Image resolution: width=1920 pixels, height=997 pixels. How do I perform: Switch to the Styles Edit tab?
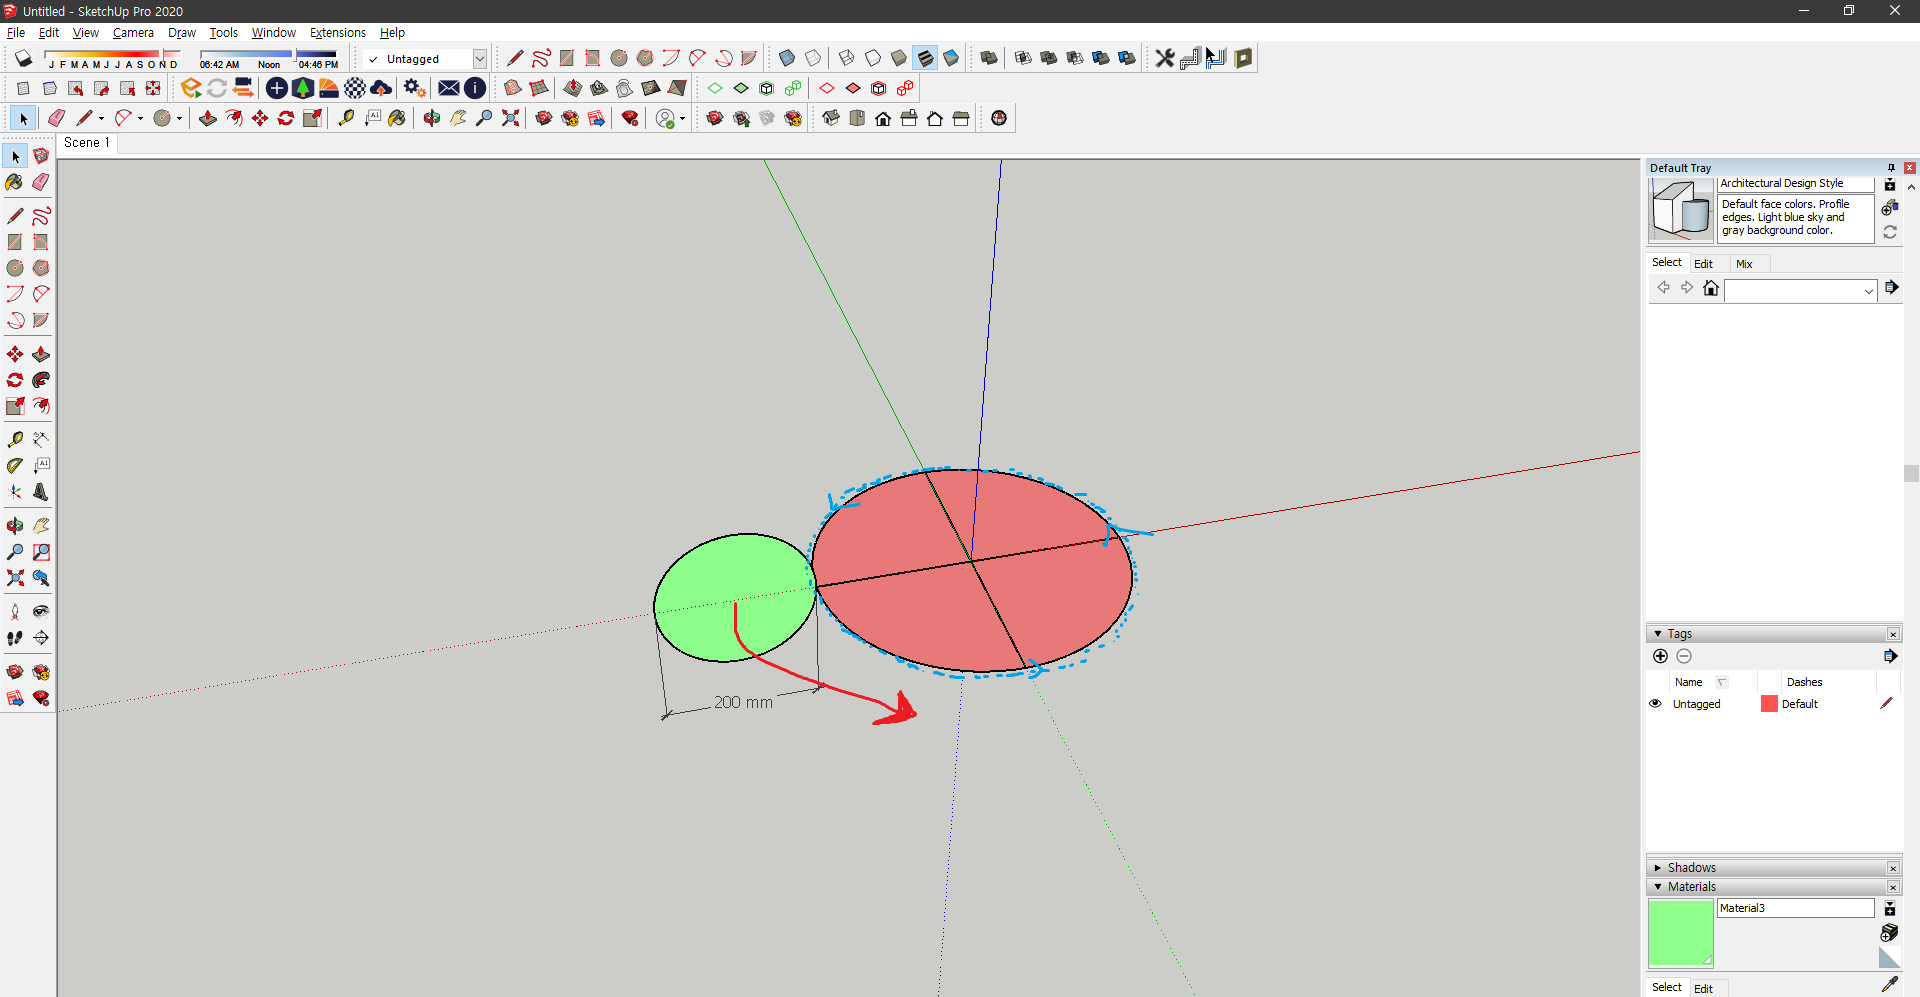pos(1703,264)
